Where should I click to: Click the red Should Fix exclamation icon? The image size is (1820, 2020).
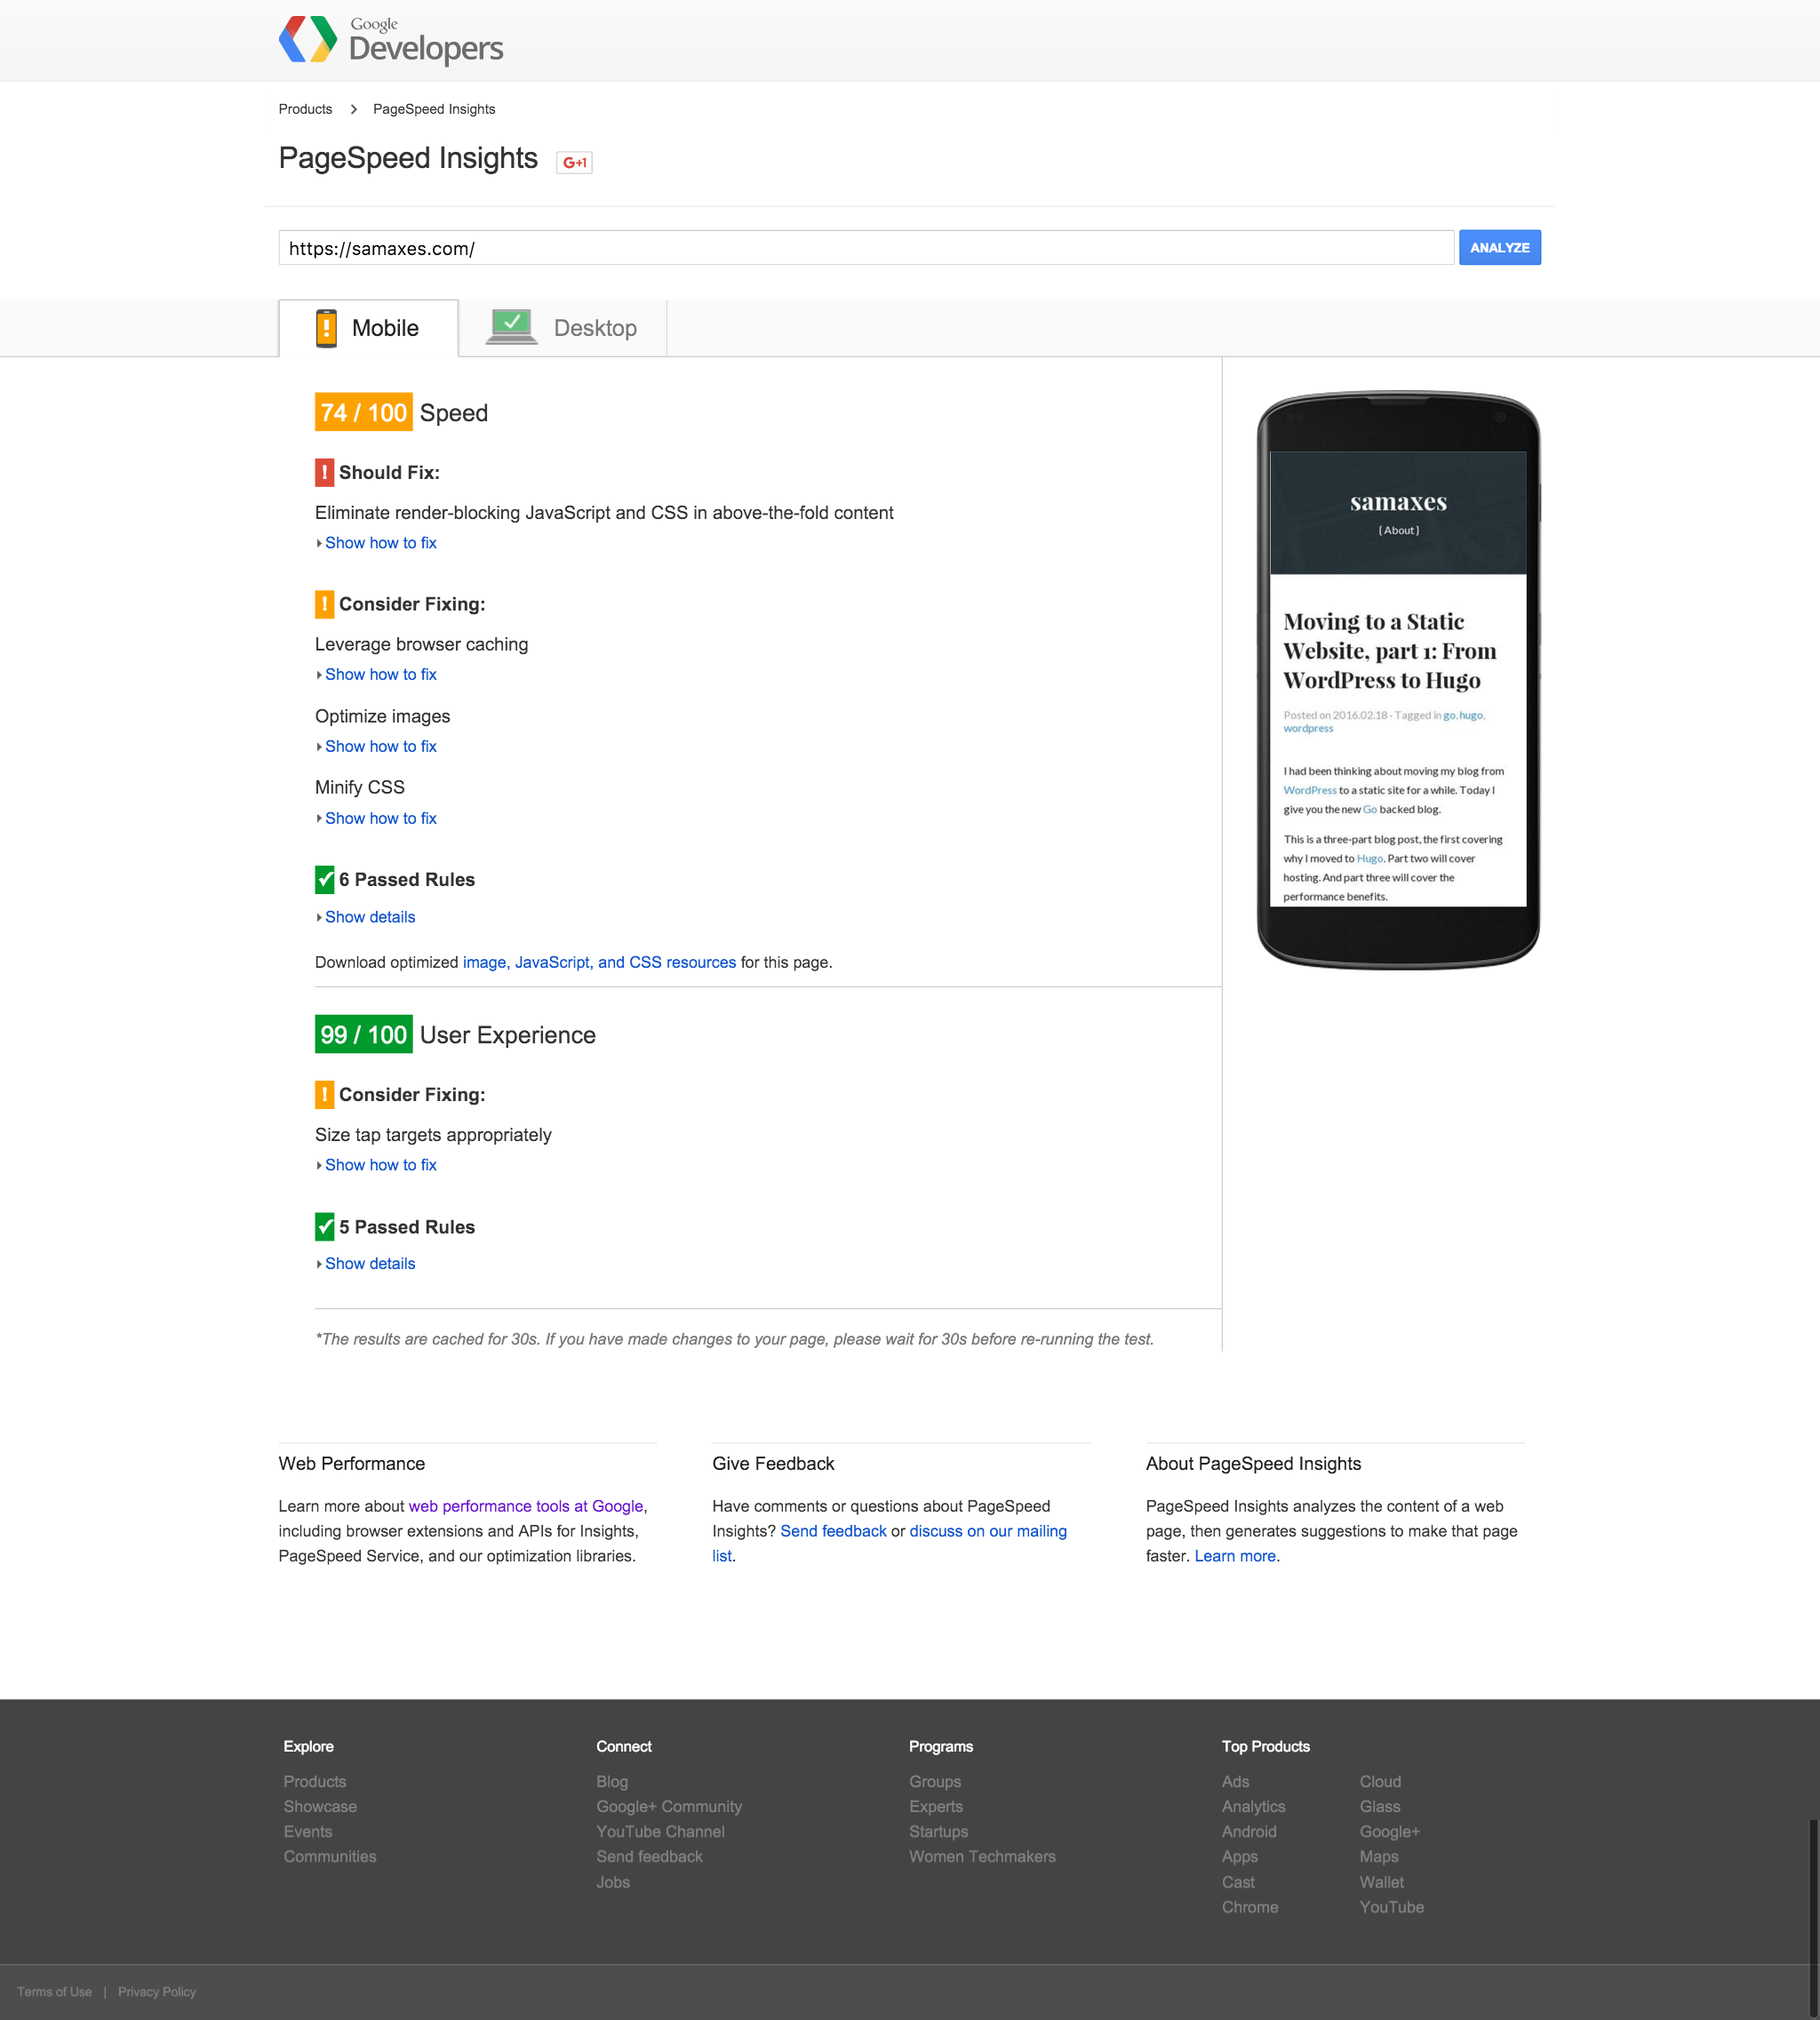(324, 472)
